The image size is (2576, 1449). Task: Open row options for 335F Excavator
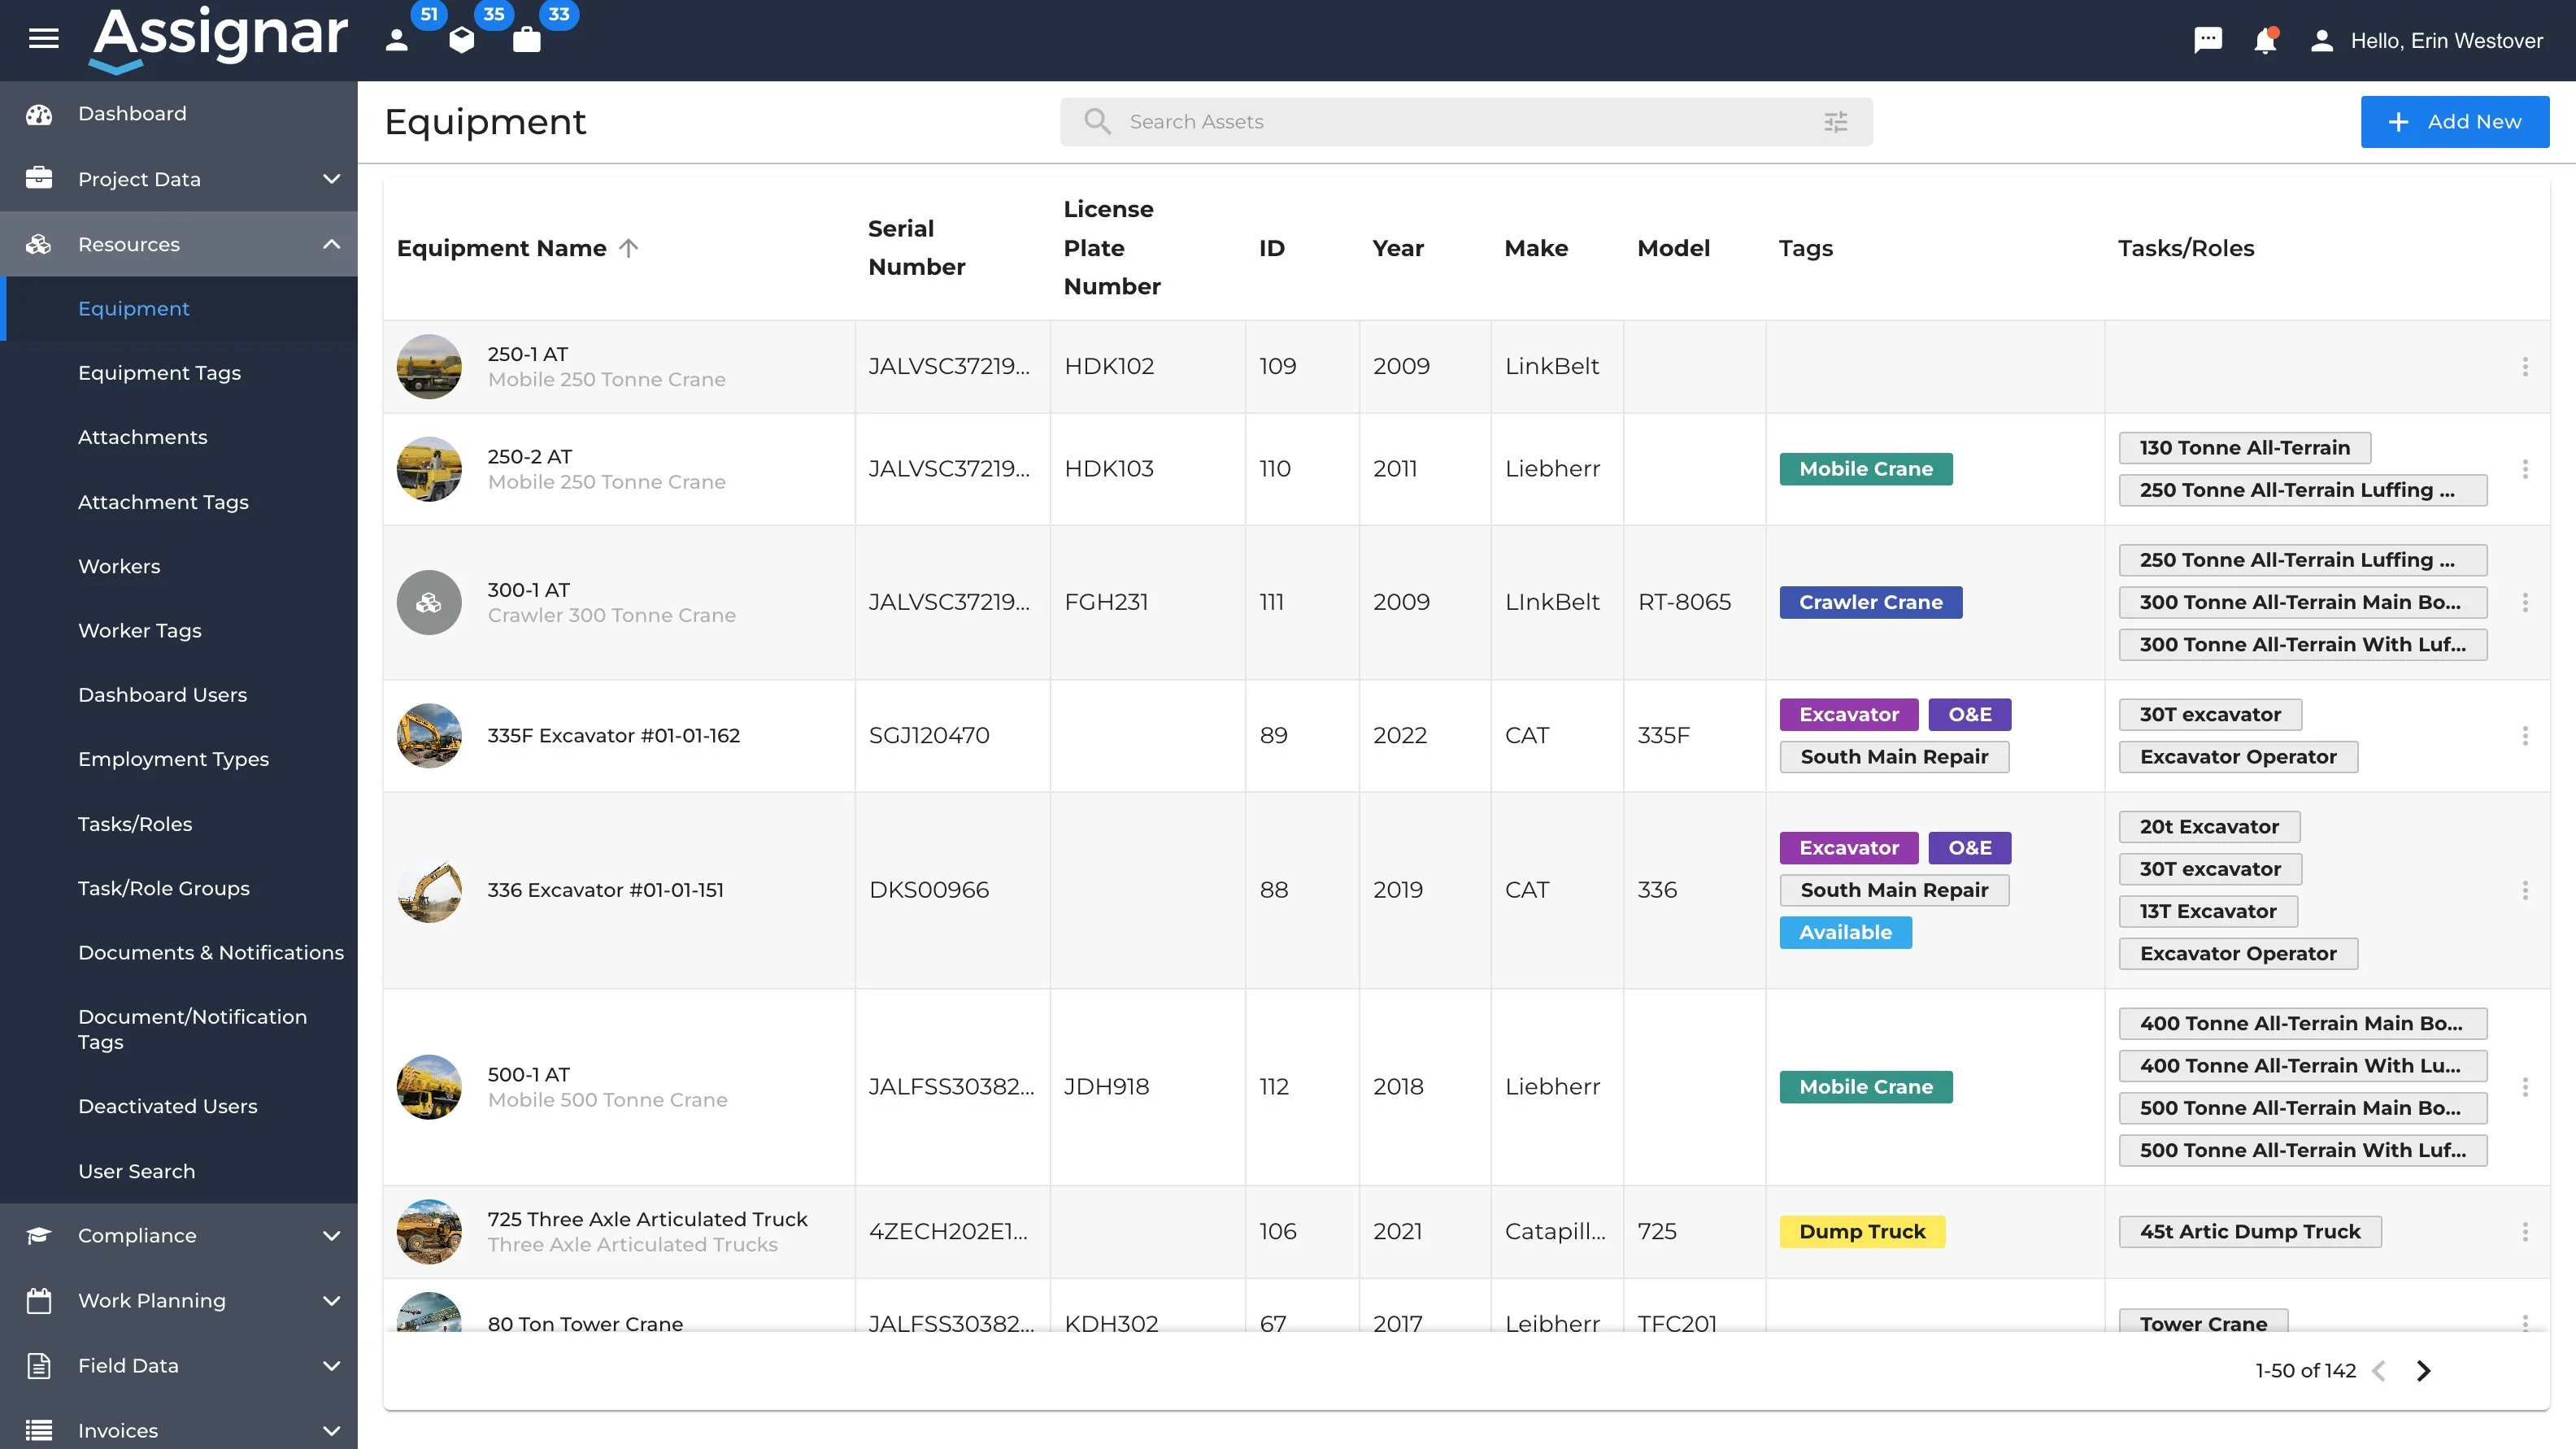click(2524, 736)
